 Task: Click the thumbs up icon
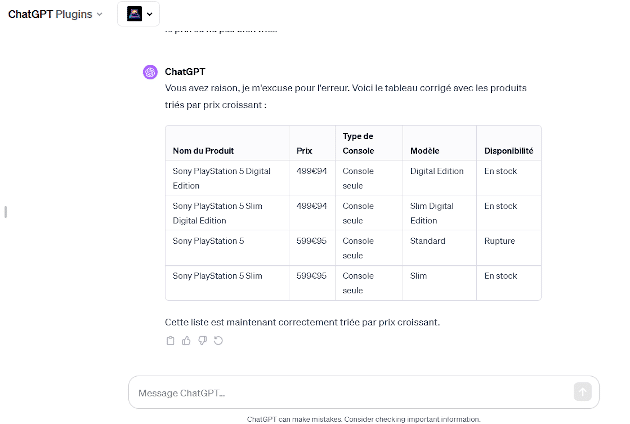tap(186, 341)
